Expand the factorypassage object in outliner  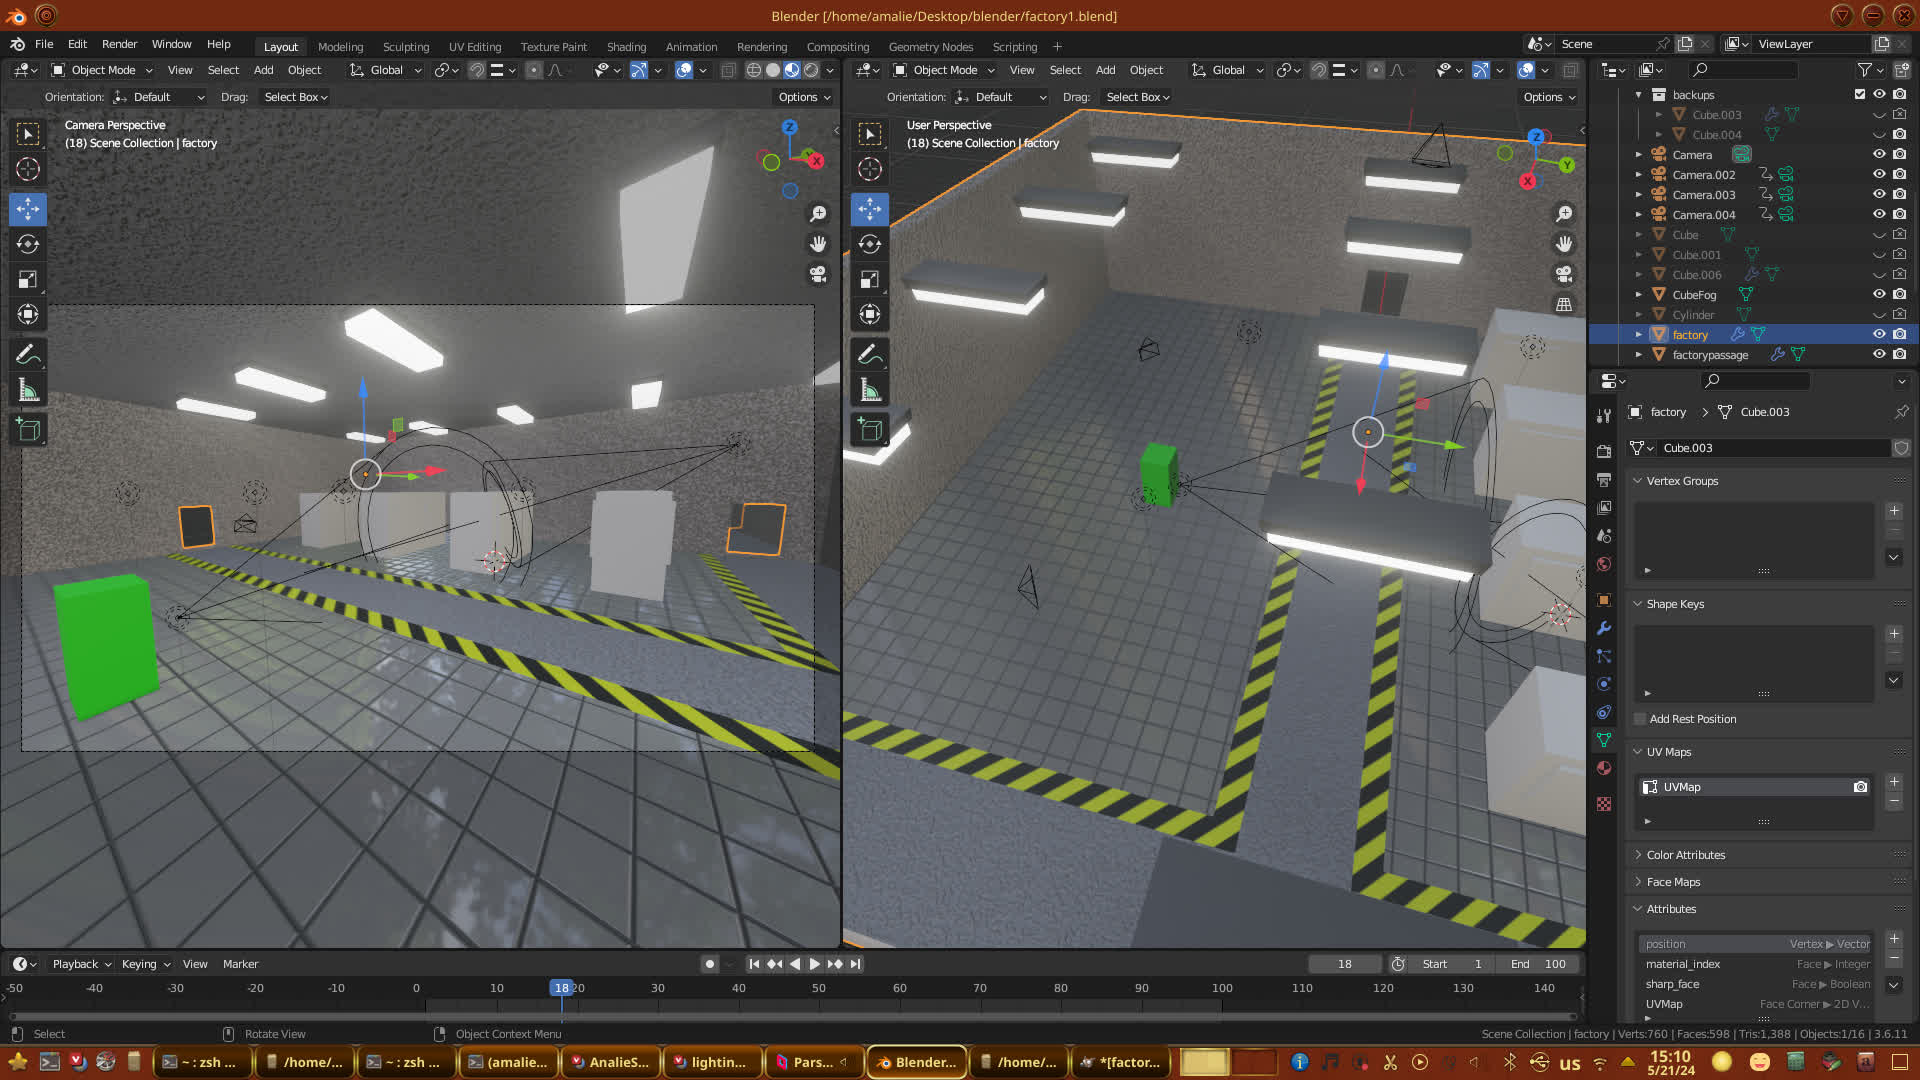pyautogui.click(x=1638, y=354)
